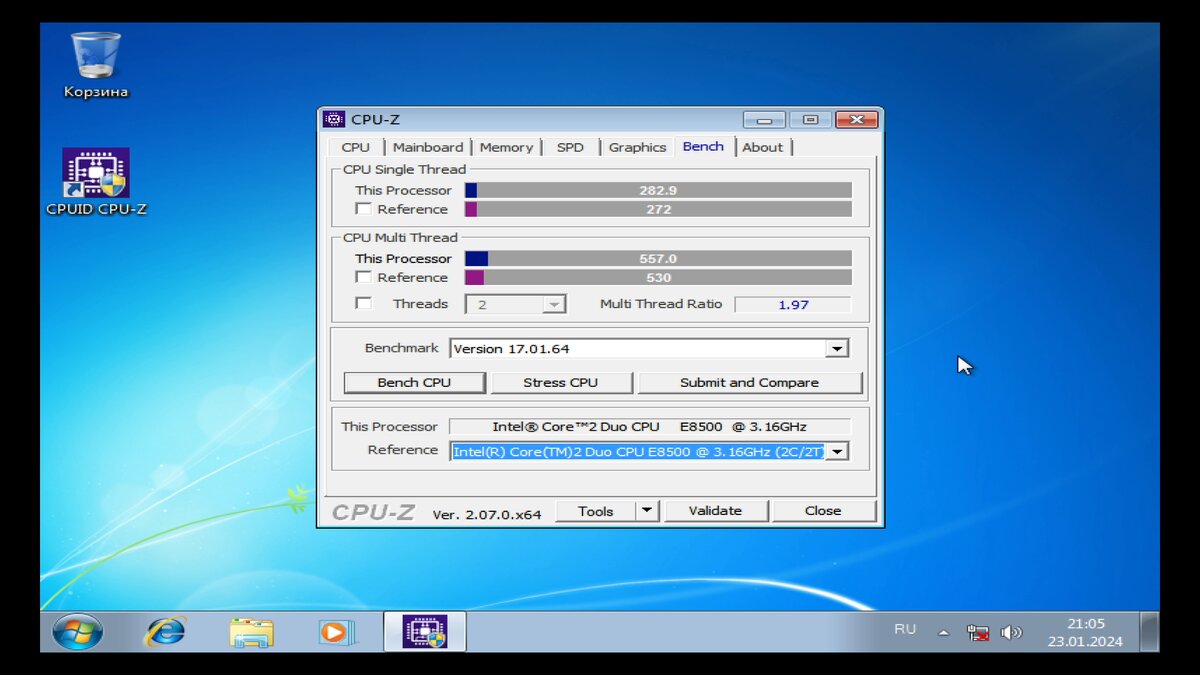
Task: Start Stress CPU test
Action: click(560, 383)
